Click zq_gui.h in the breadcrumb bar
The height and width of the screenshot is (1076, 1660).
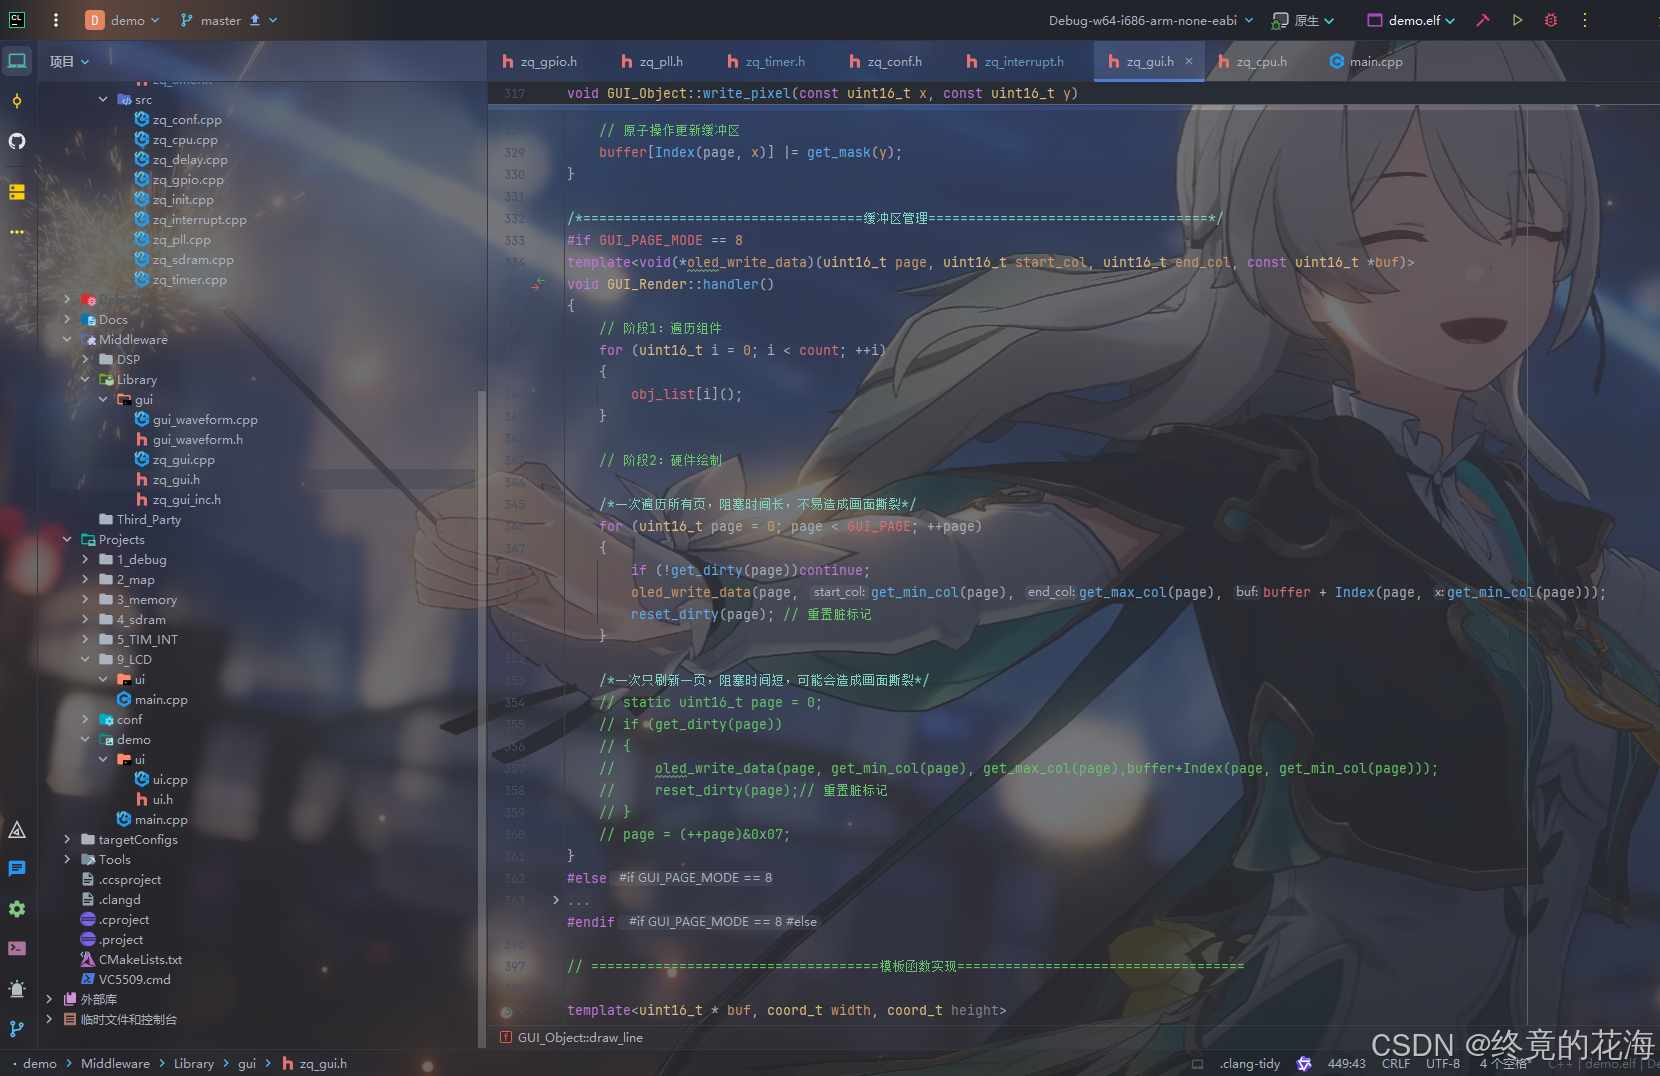(323, 1063)
